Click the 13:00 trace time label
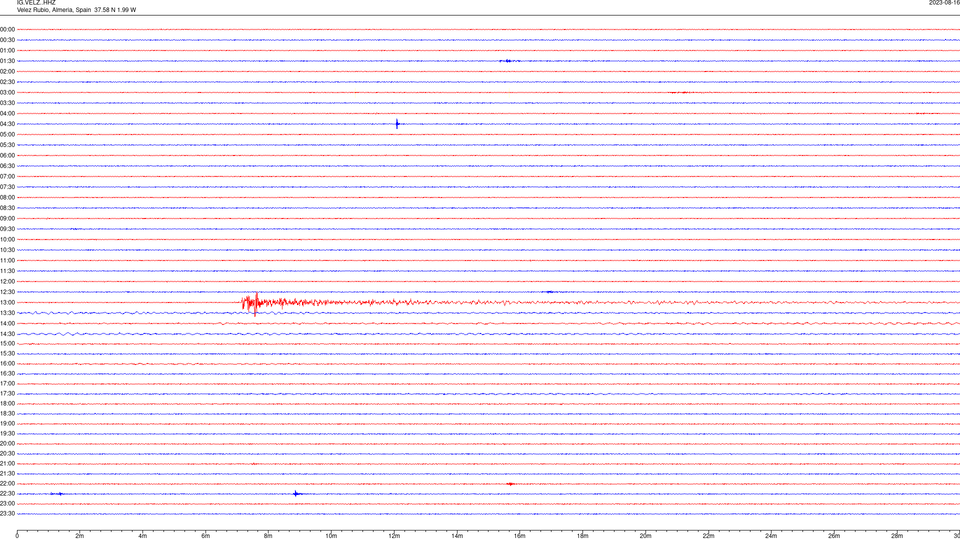Screen dimensions: 960x540 pyautogui.click(x=7, y=302)
